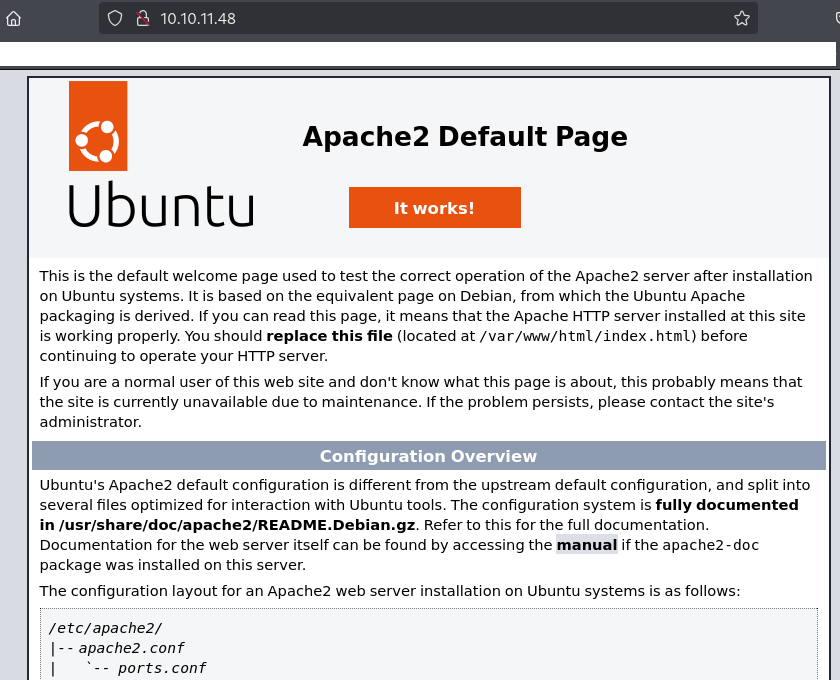Click the "Apache2 Default Page" heading
This screenshot has width=840, height=680.
(464, 137)
